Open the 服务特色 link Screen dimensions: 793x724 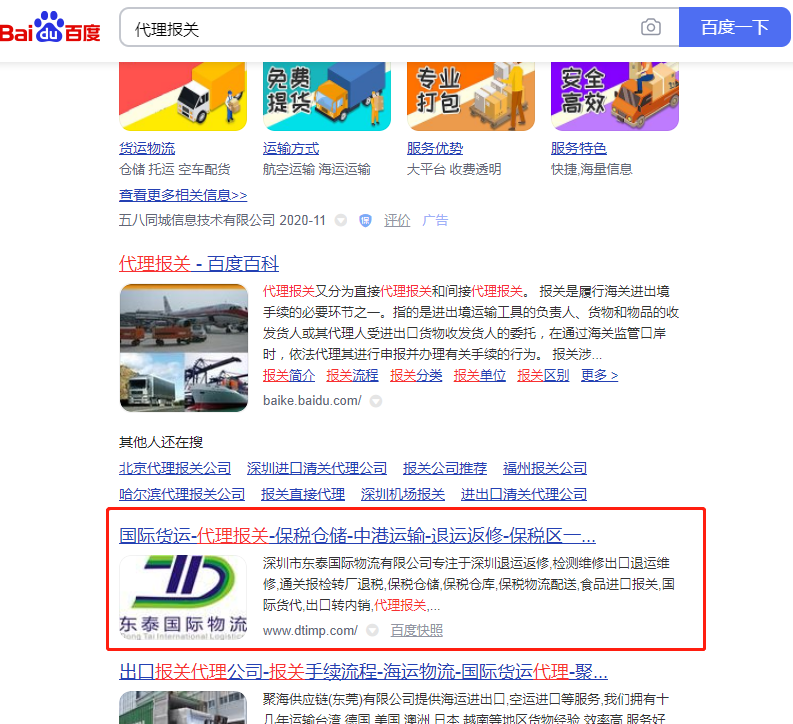click(x=579, y=148)
